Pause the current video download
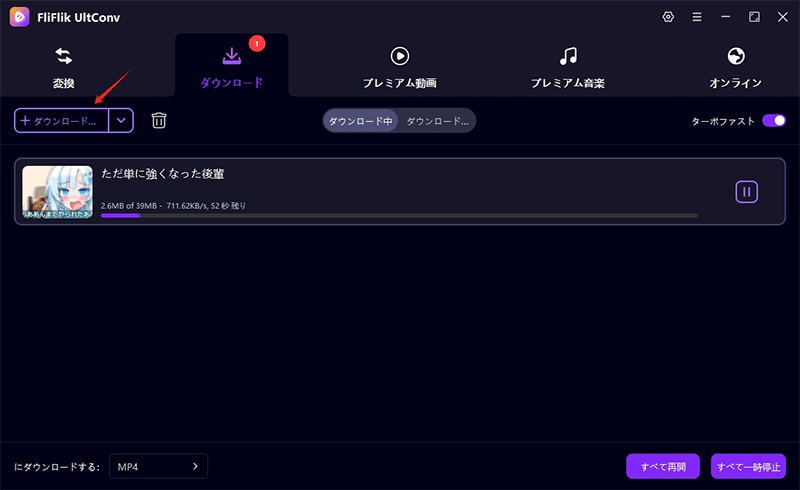The image size is (800, 490). (746, 191)
